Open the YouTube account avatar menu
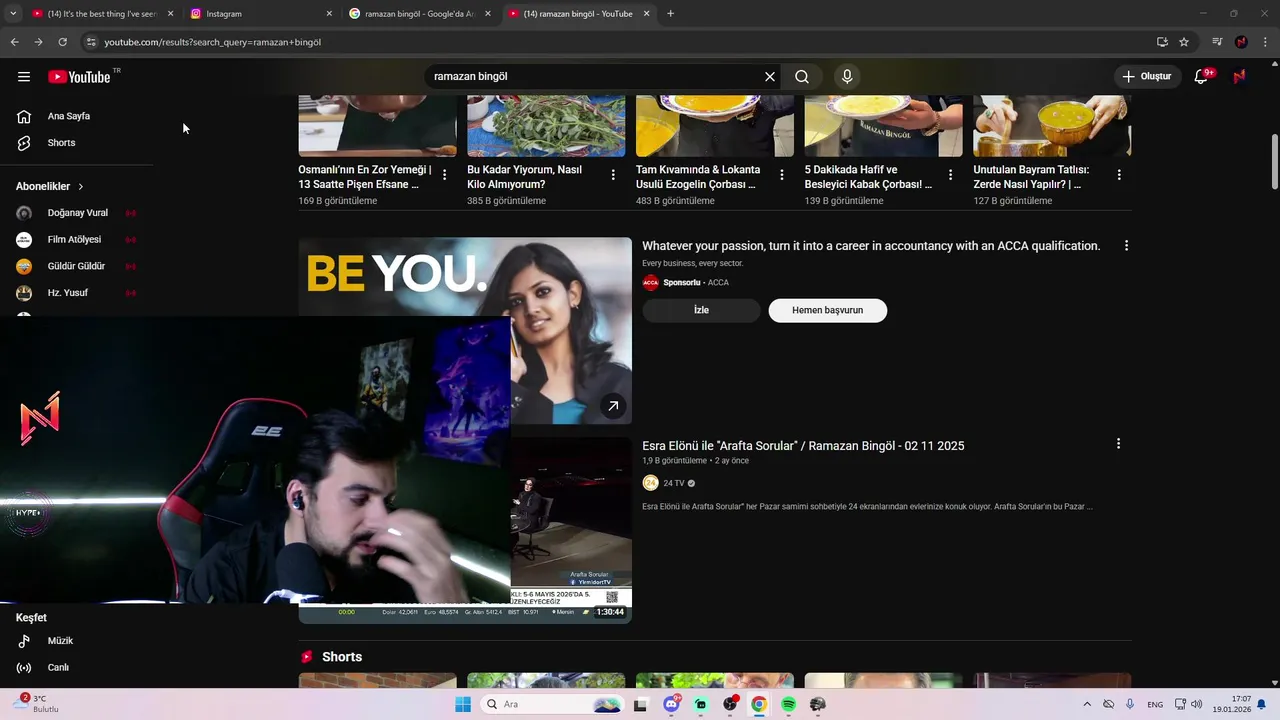 (1239, 76)
